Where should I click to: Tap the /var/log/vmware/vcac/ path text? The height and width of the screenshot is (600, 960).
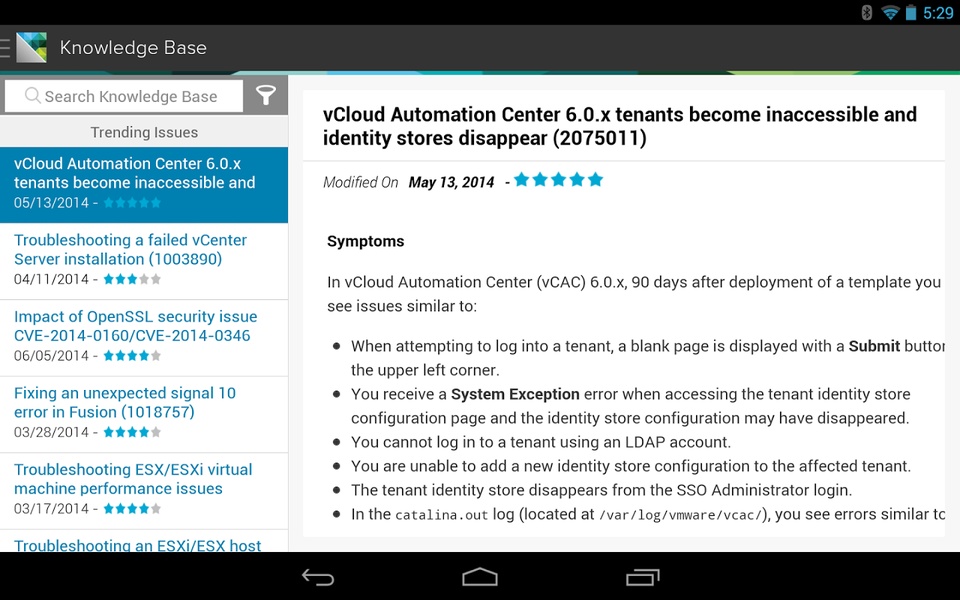[x=681, y=515]
